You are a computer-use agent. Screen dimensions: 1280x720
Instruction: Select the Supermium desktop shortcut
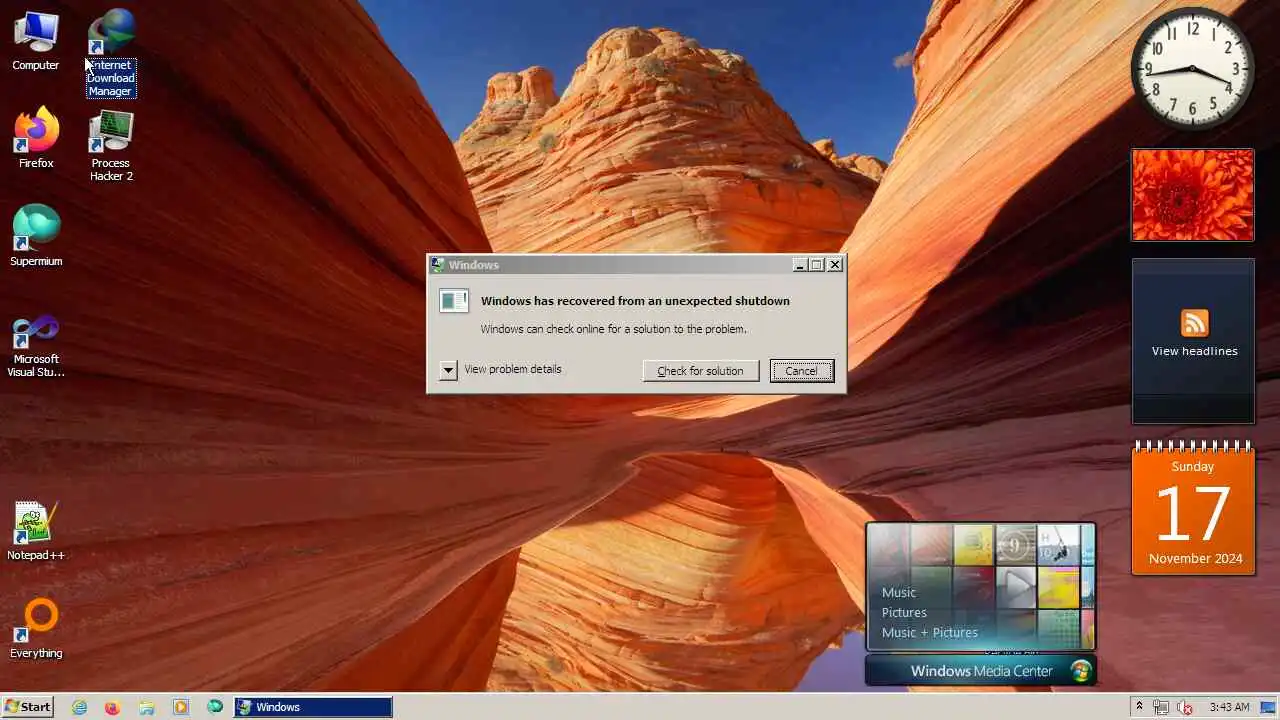pos(36,236)
